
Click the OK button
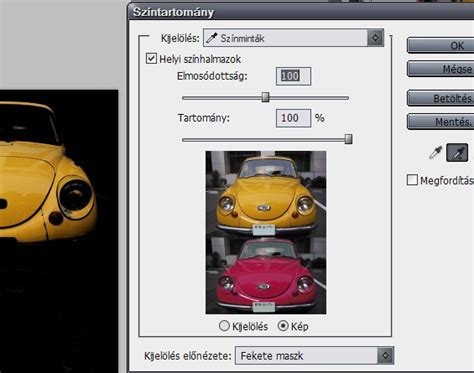(x=441, y=45)
